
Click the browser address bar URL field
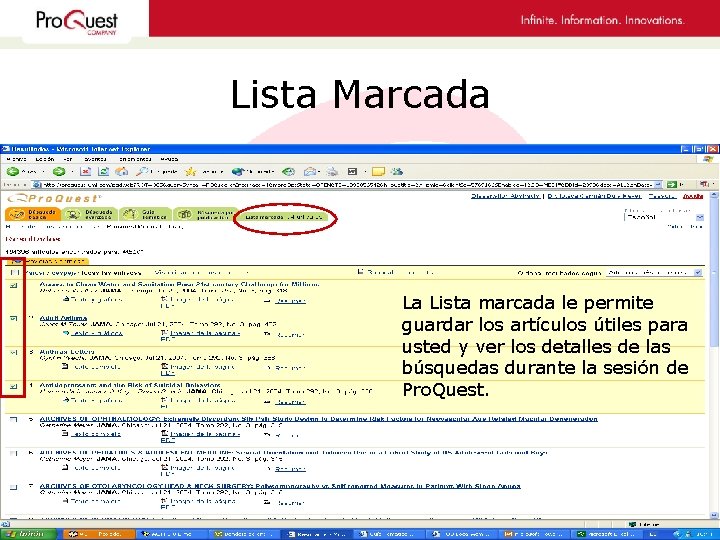[x=347, y=185]
